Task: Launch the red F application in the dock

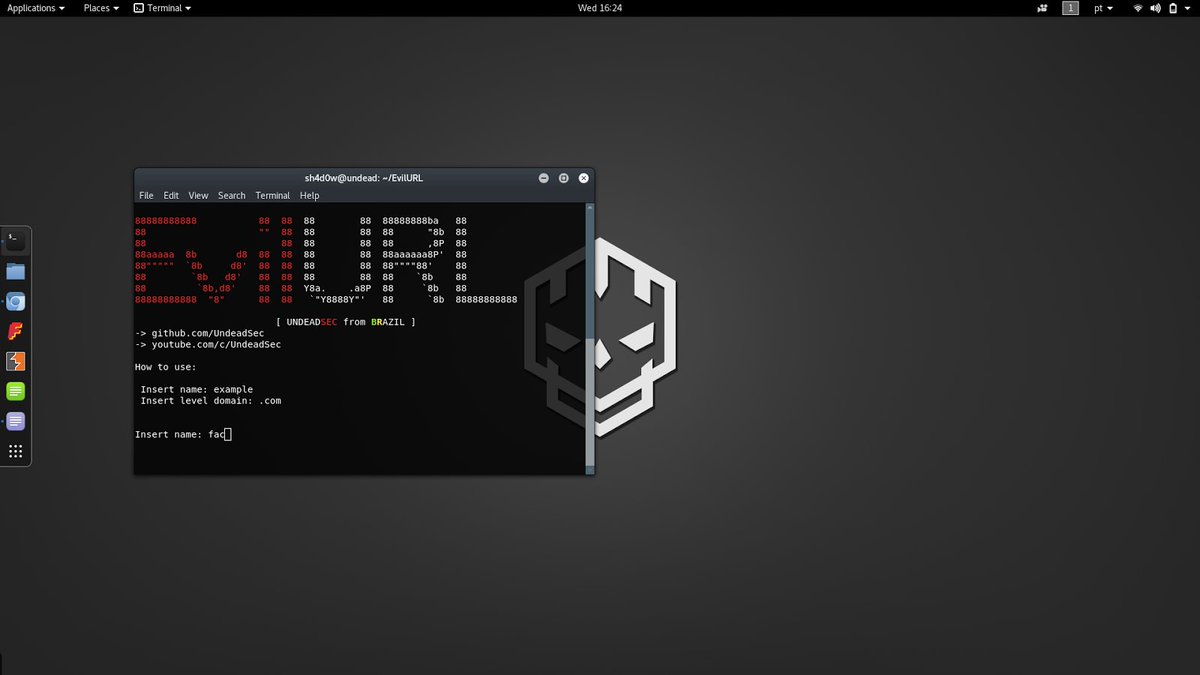Action: pyautogui.click(x=15, y=331)
